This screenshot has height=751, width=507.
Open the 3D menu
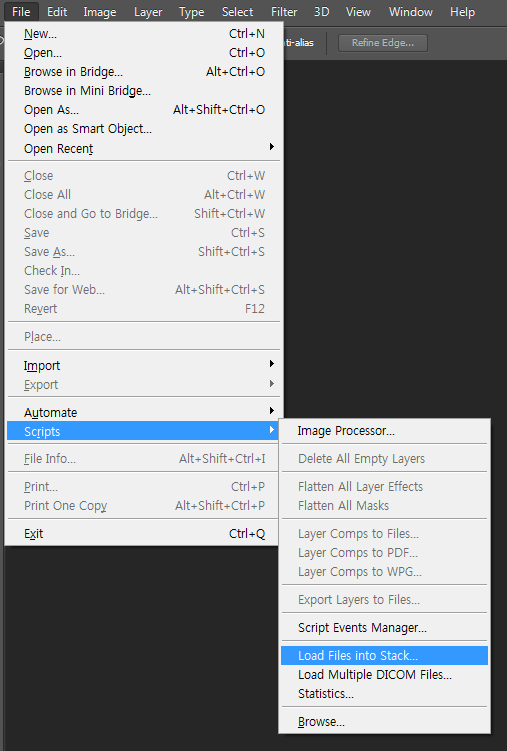[321, 11]
